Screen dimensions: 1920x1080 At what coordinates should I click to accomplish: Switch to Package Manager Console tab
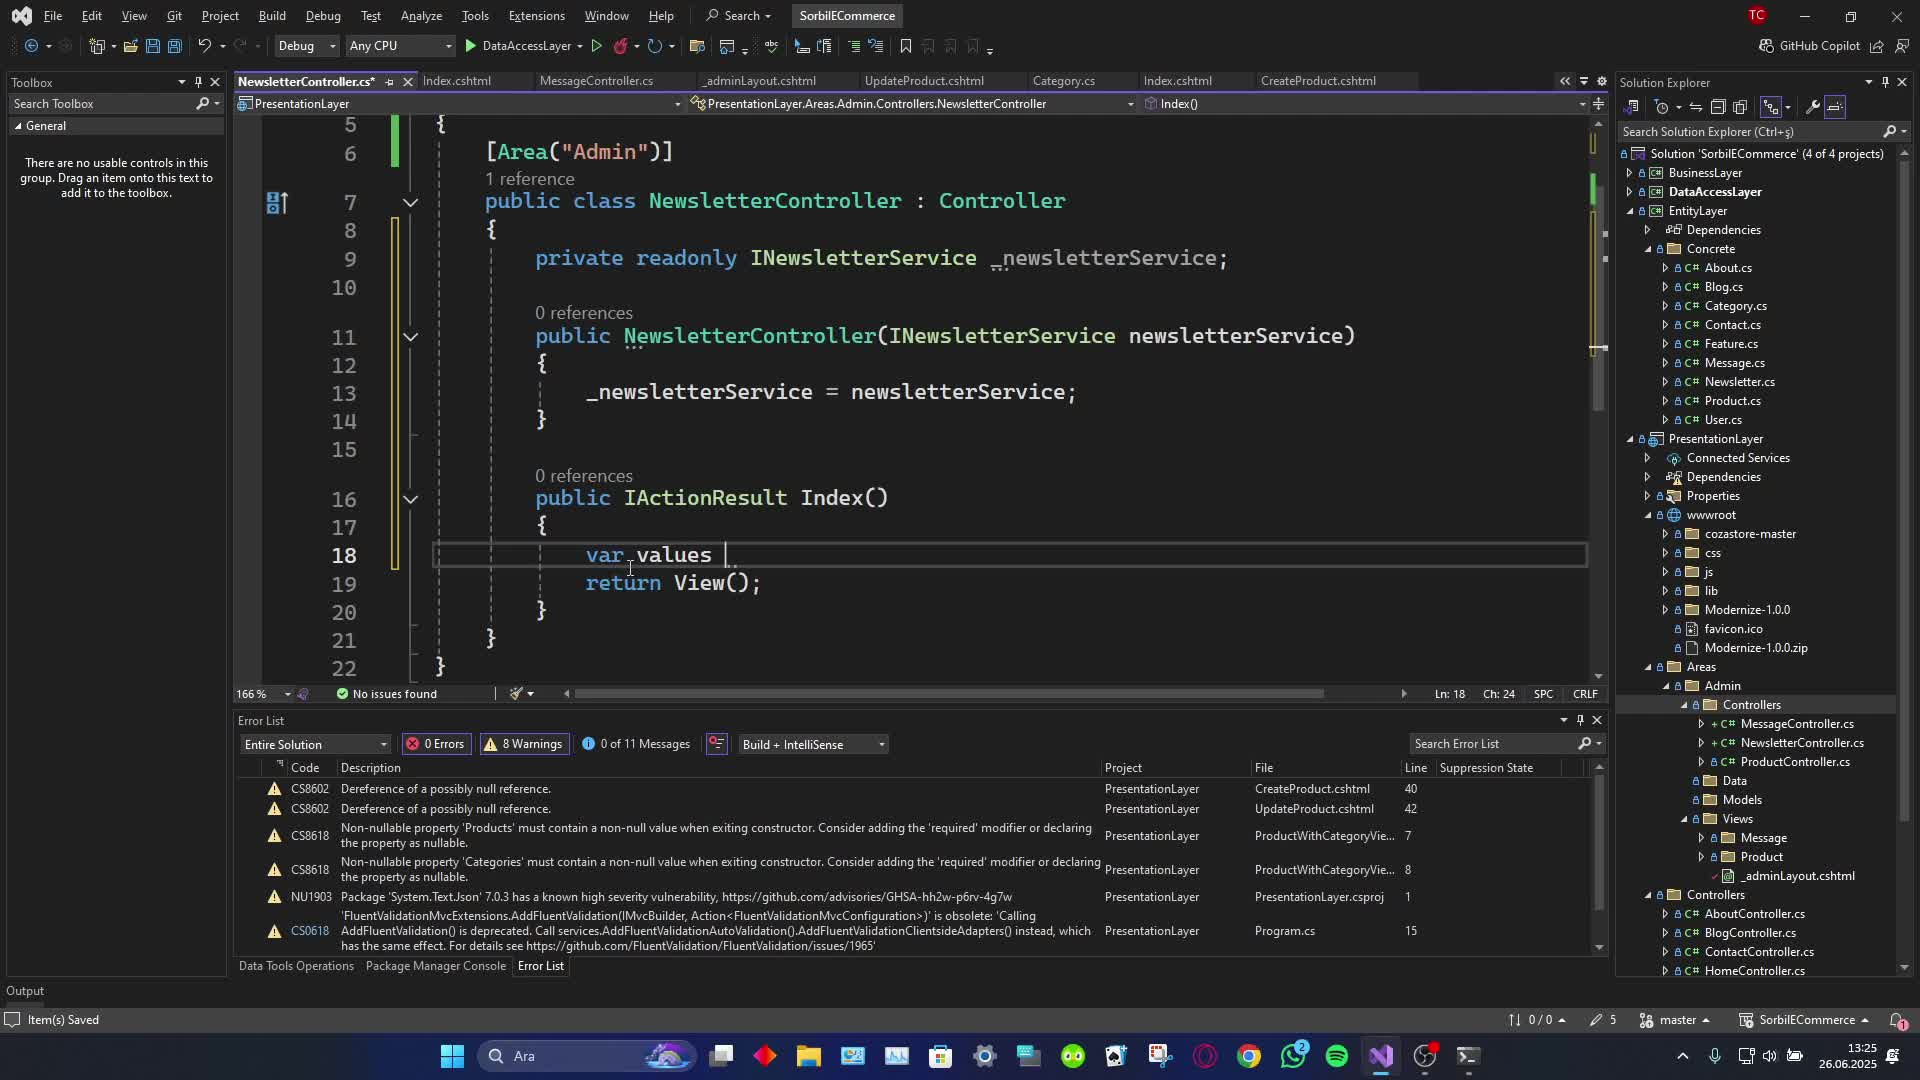coord(436,966)
